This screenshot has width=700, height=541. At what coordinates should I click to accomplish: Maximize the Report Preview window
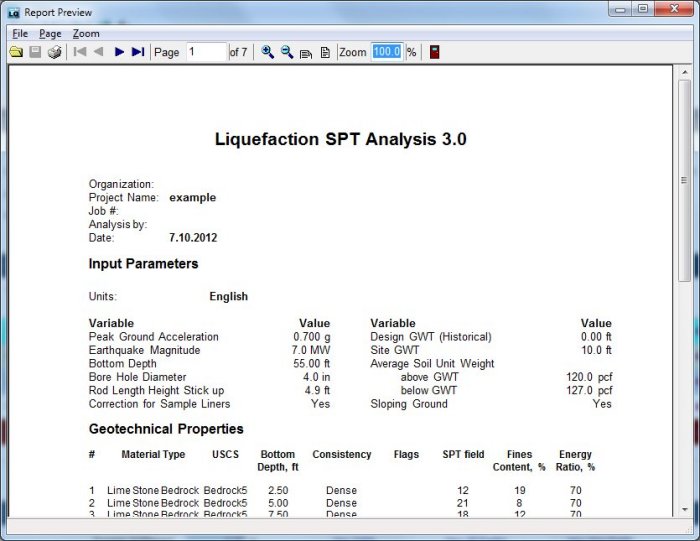pyautogui.click(x=642, y=9)
